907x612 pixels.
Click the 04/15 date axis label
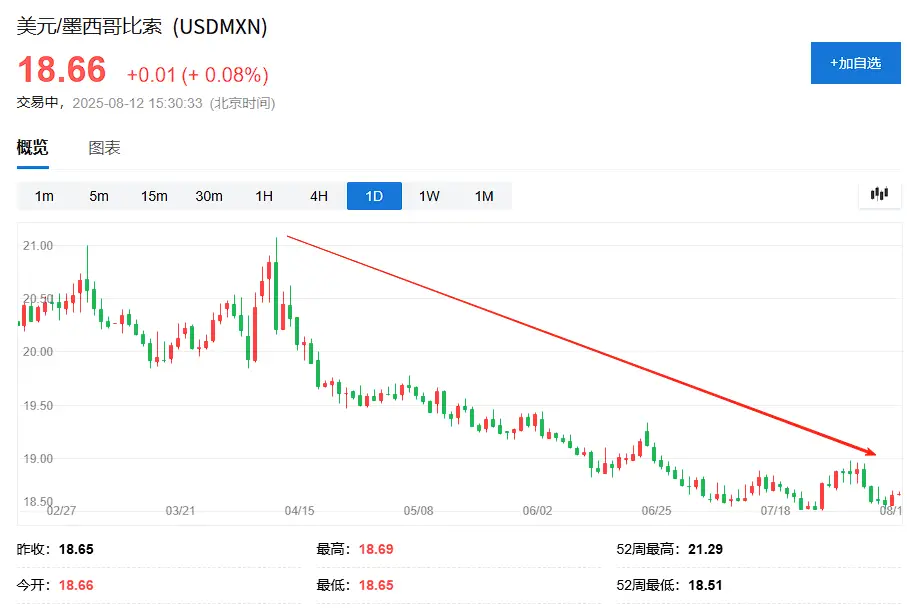point(299,511)
